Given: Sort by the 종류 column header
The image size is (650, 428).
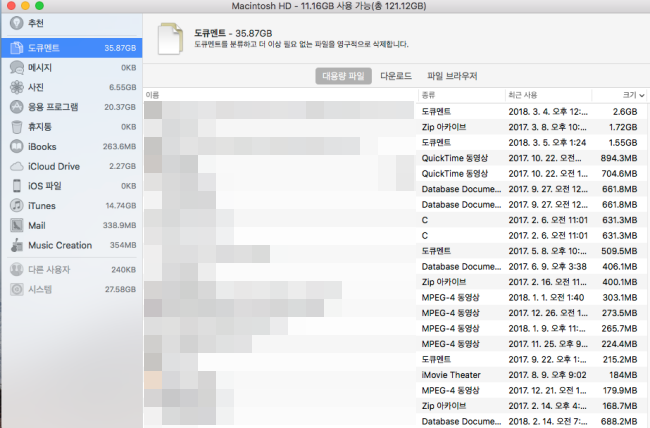Looking at the screenshot, I should 428,95.
